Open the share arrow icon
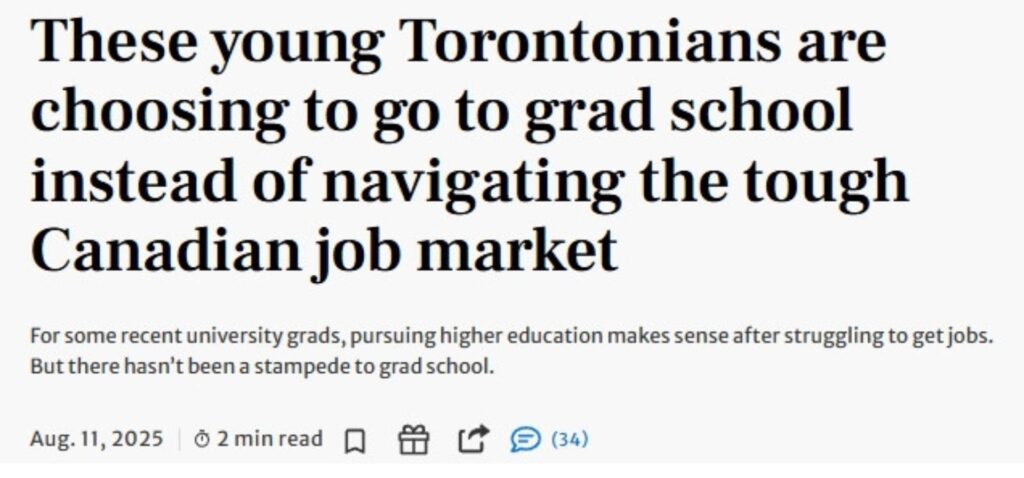This screenshot has width=1024, height=478. (473, 439)
